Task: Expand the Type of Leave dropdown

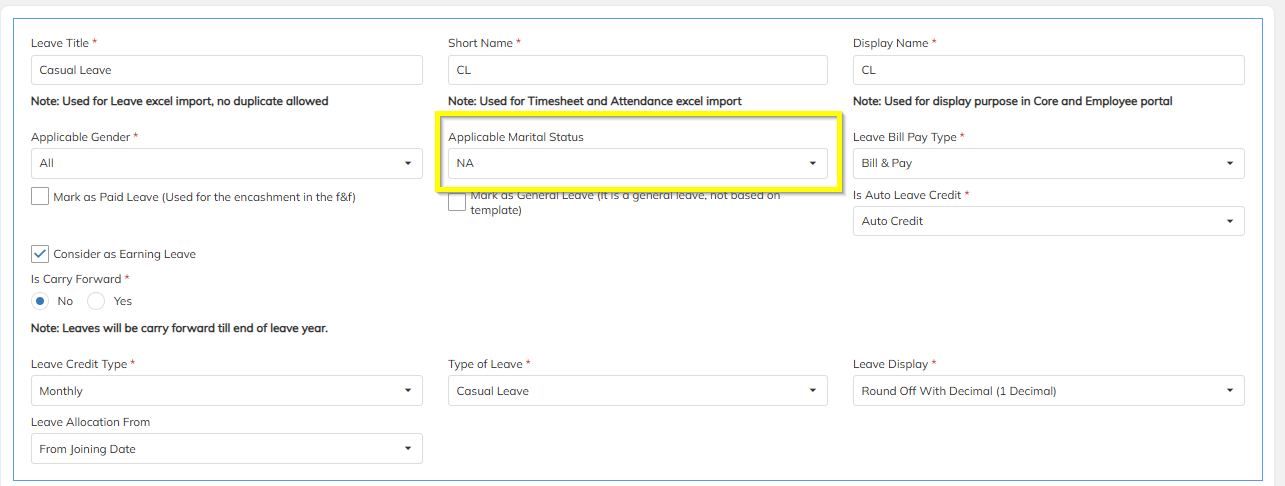Action: pyautogui.click(x=637, y=391)
